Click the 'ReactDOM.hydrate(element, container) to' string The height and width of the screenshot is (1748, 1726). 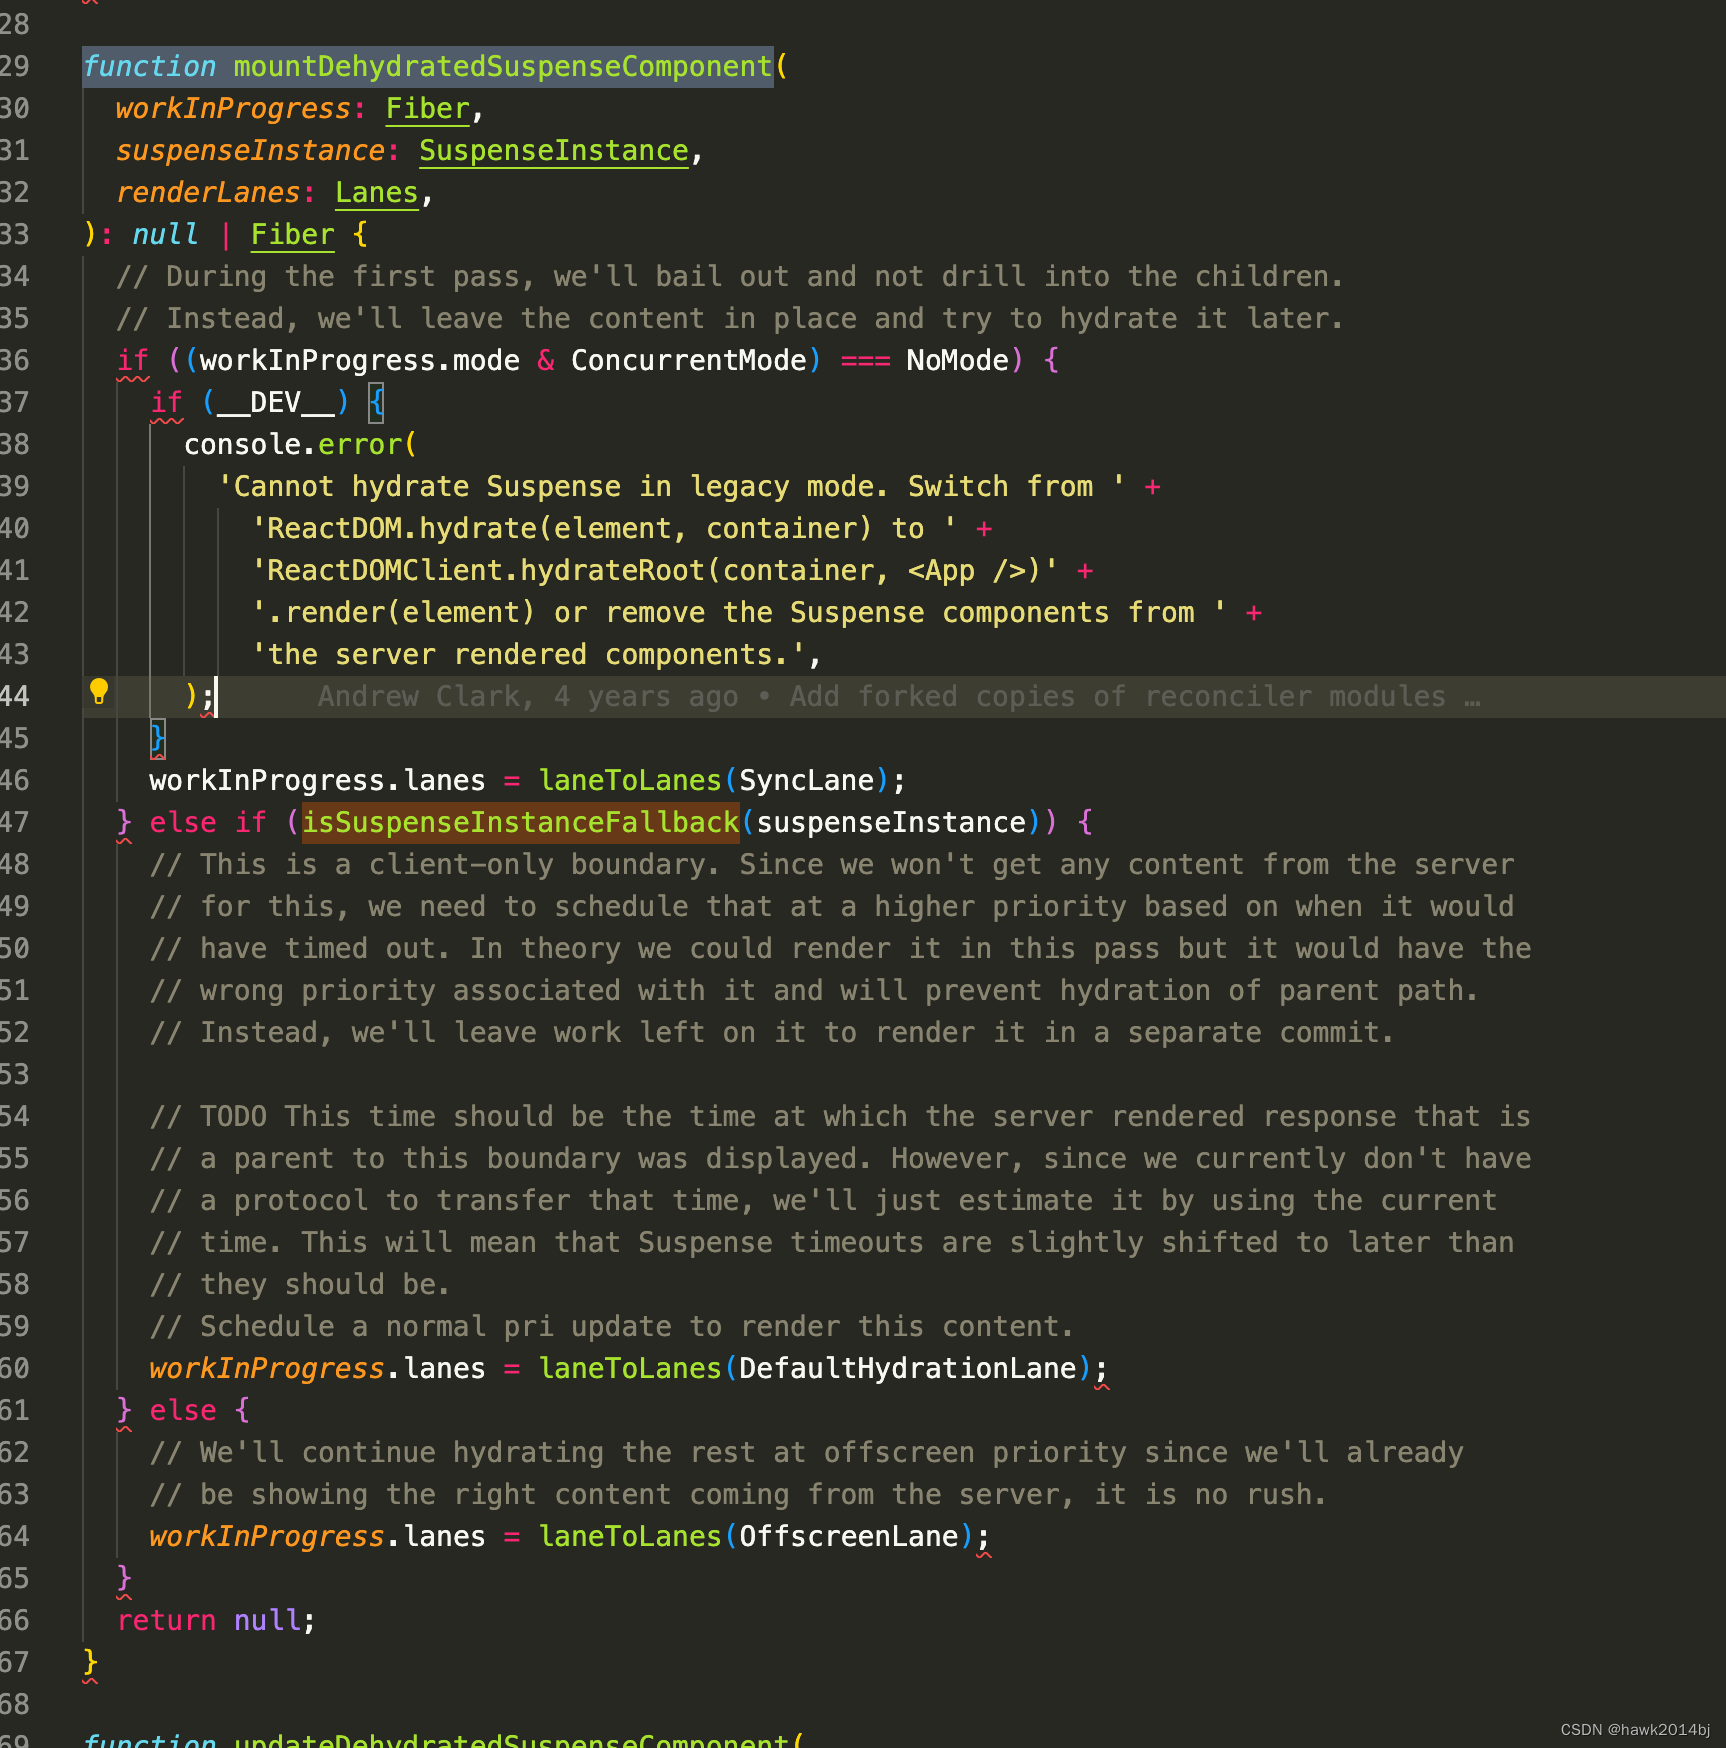(604, 528)
